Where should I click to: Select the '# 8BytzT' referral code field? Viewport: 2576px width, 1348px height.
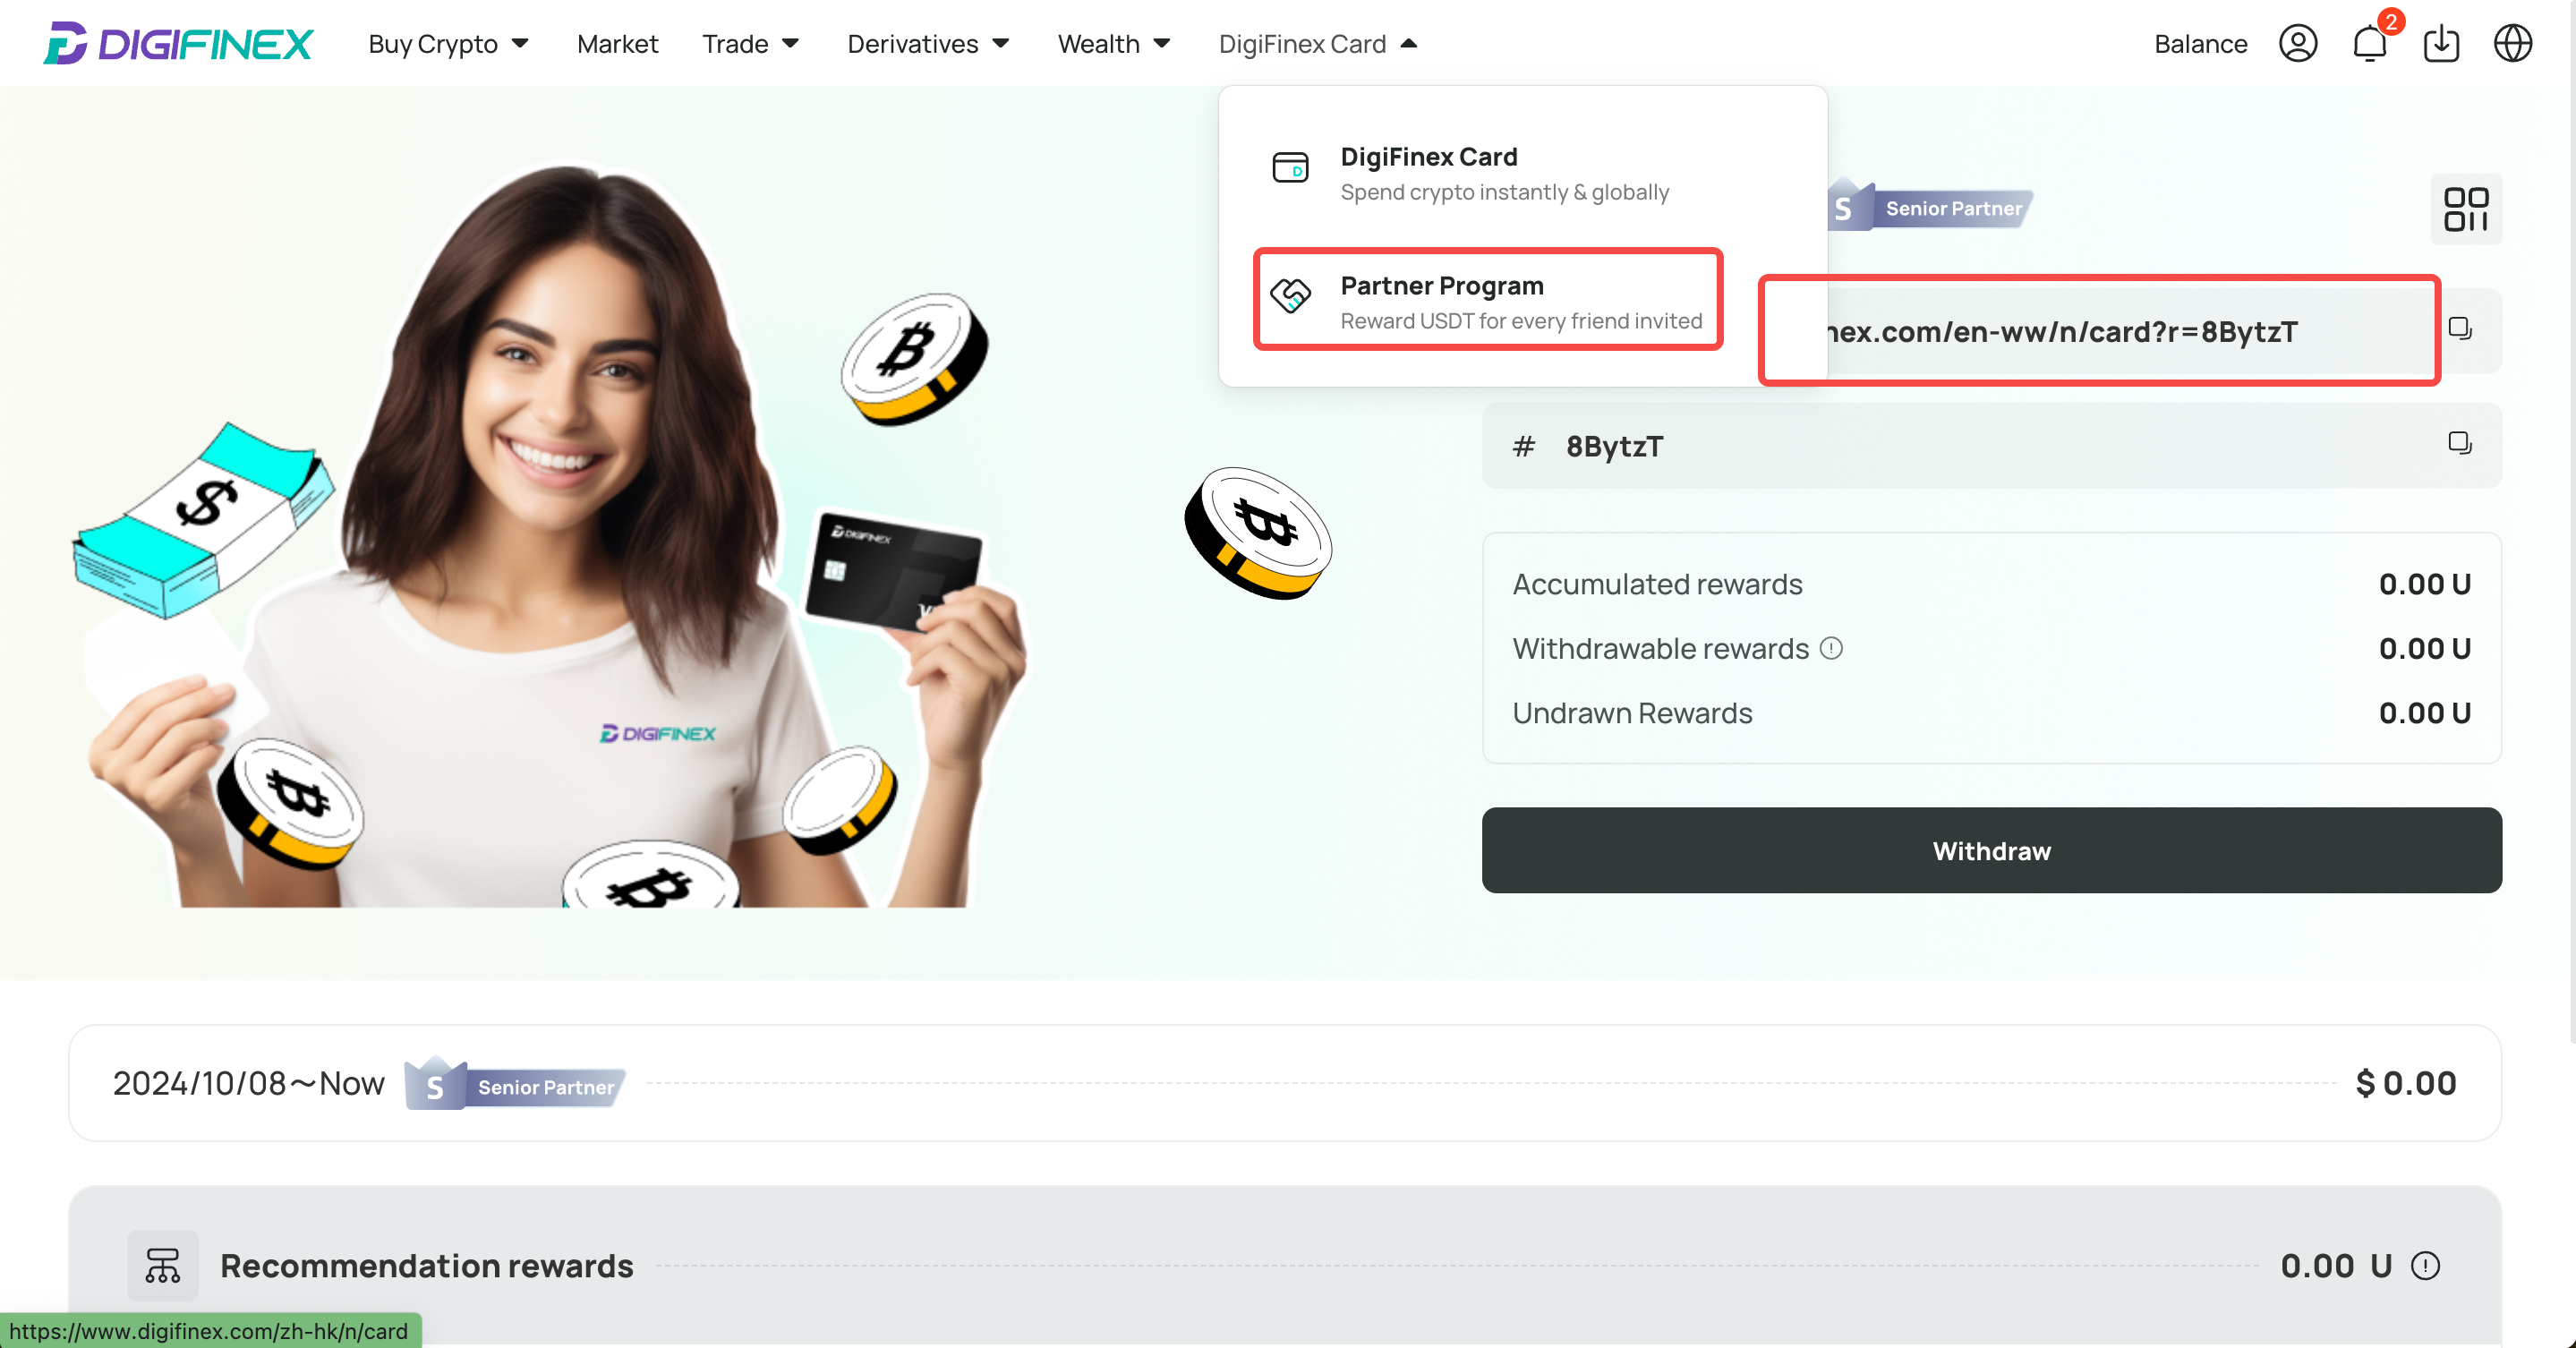pos(1991,446)
